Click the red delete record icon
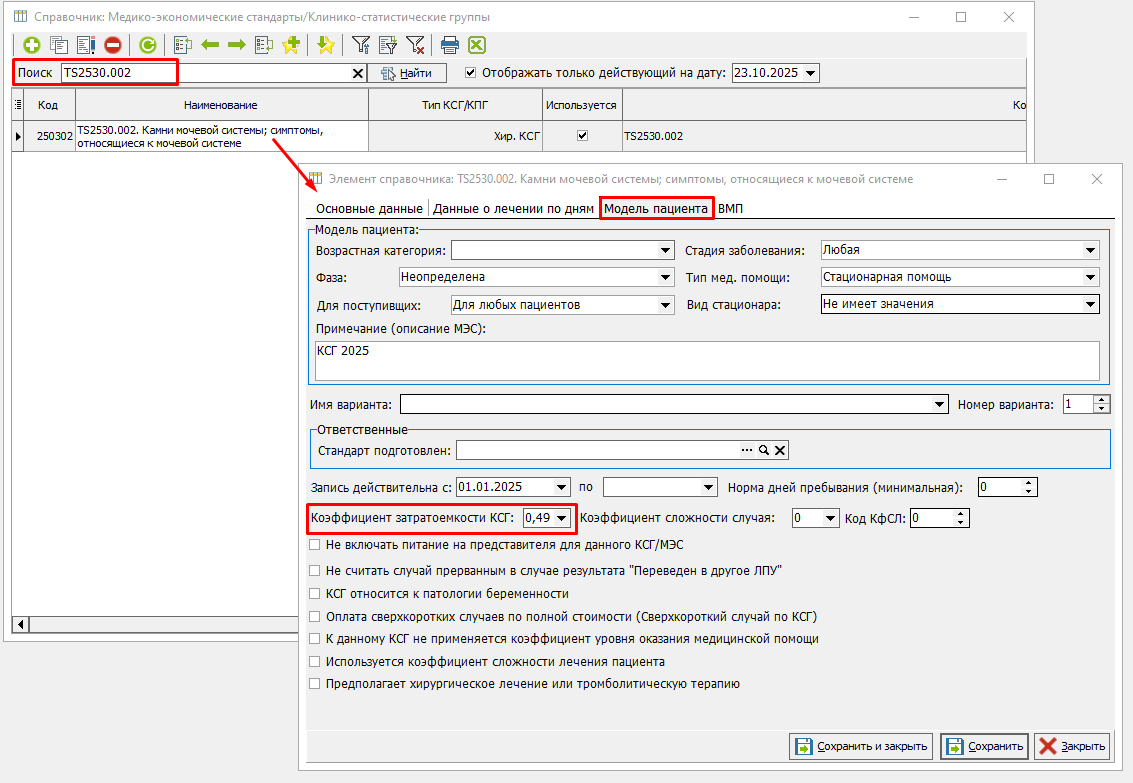Image resolution: width=1133 pixels, height=783 pixels. click(112, 45)
